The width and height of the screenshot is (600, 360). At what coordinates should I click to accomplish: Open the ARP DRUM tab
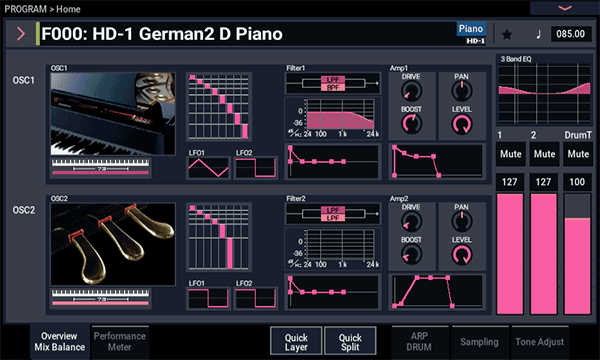click(x=419, y=342)
